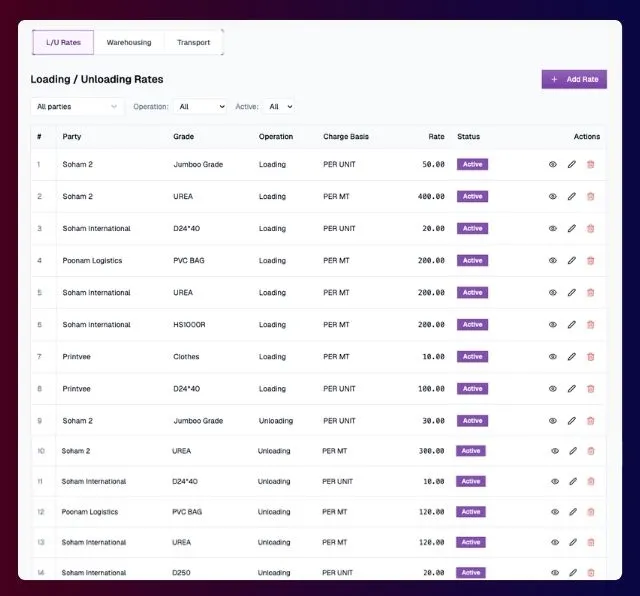Delete row 5 Soham International UREA Loading
The width and height of the screenshot is (640, 596).
click(590, 292)
